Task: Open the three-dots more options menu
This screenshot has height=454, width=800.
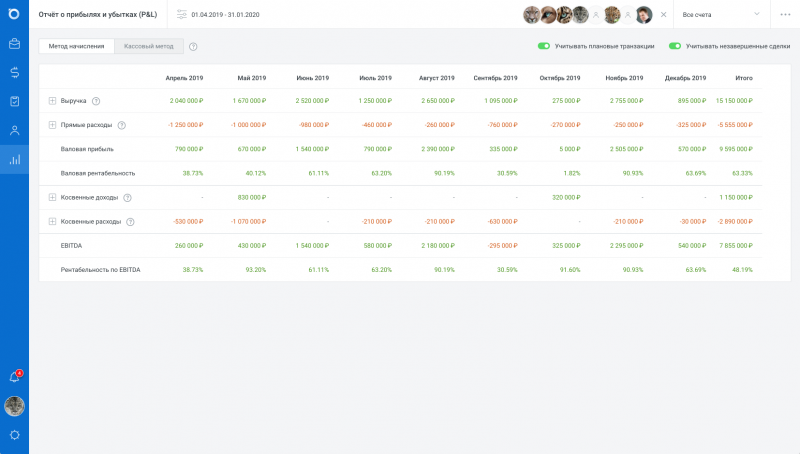Action: coord(784,15)
